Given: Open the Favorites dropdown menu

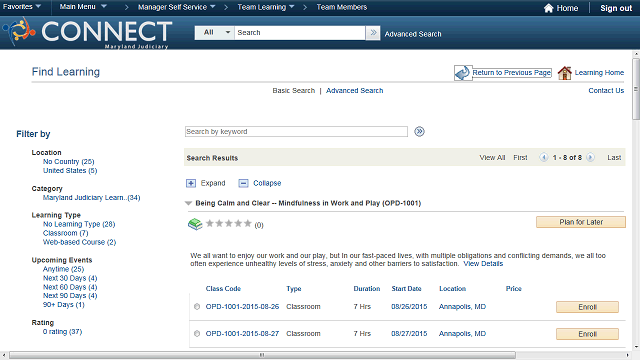Looking at the screenshot, I should coord(22,7).
